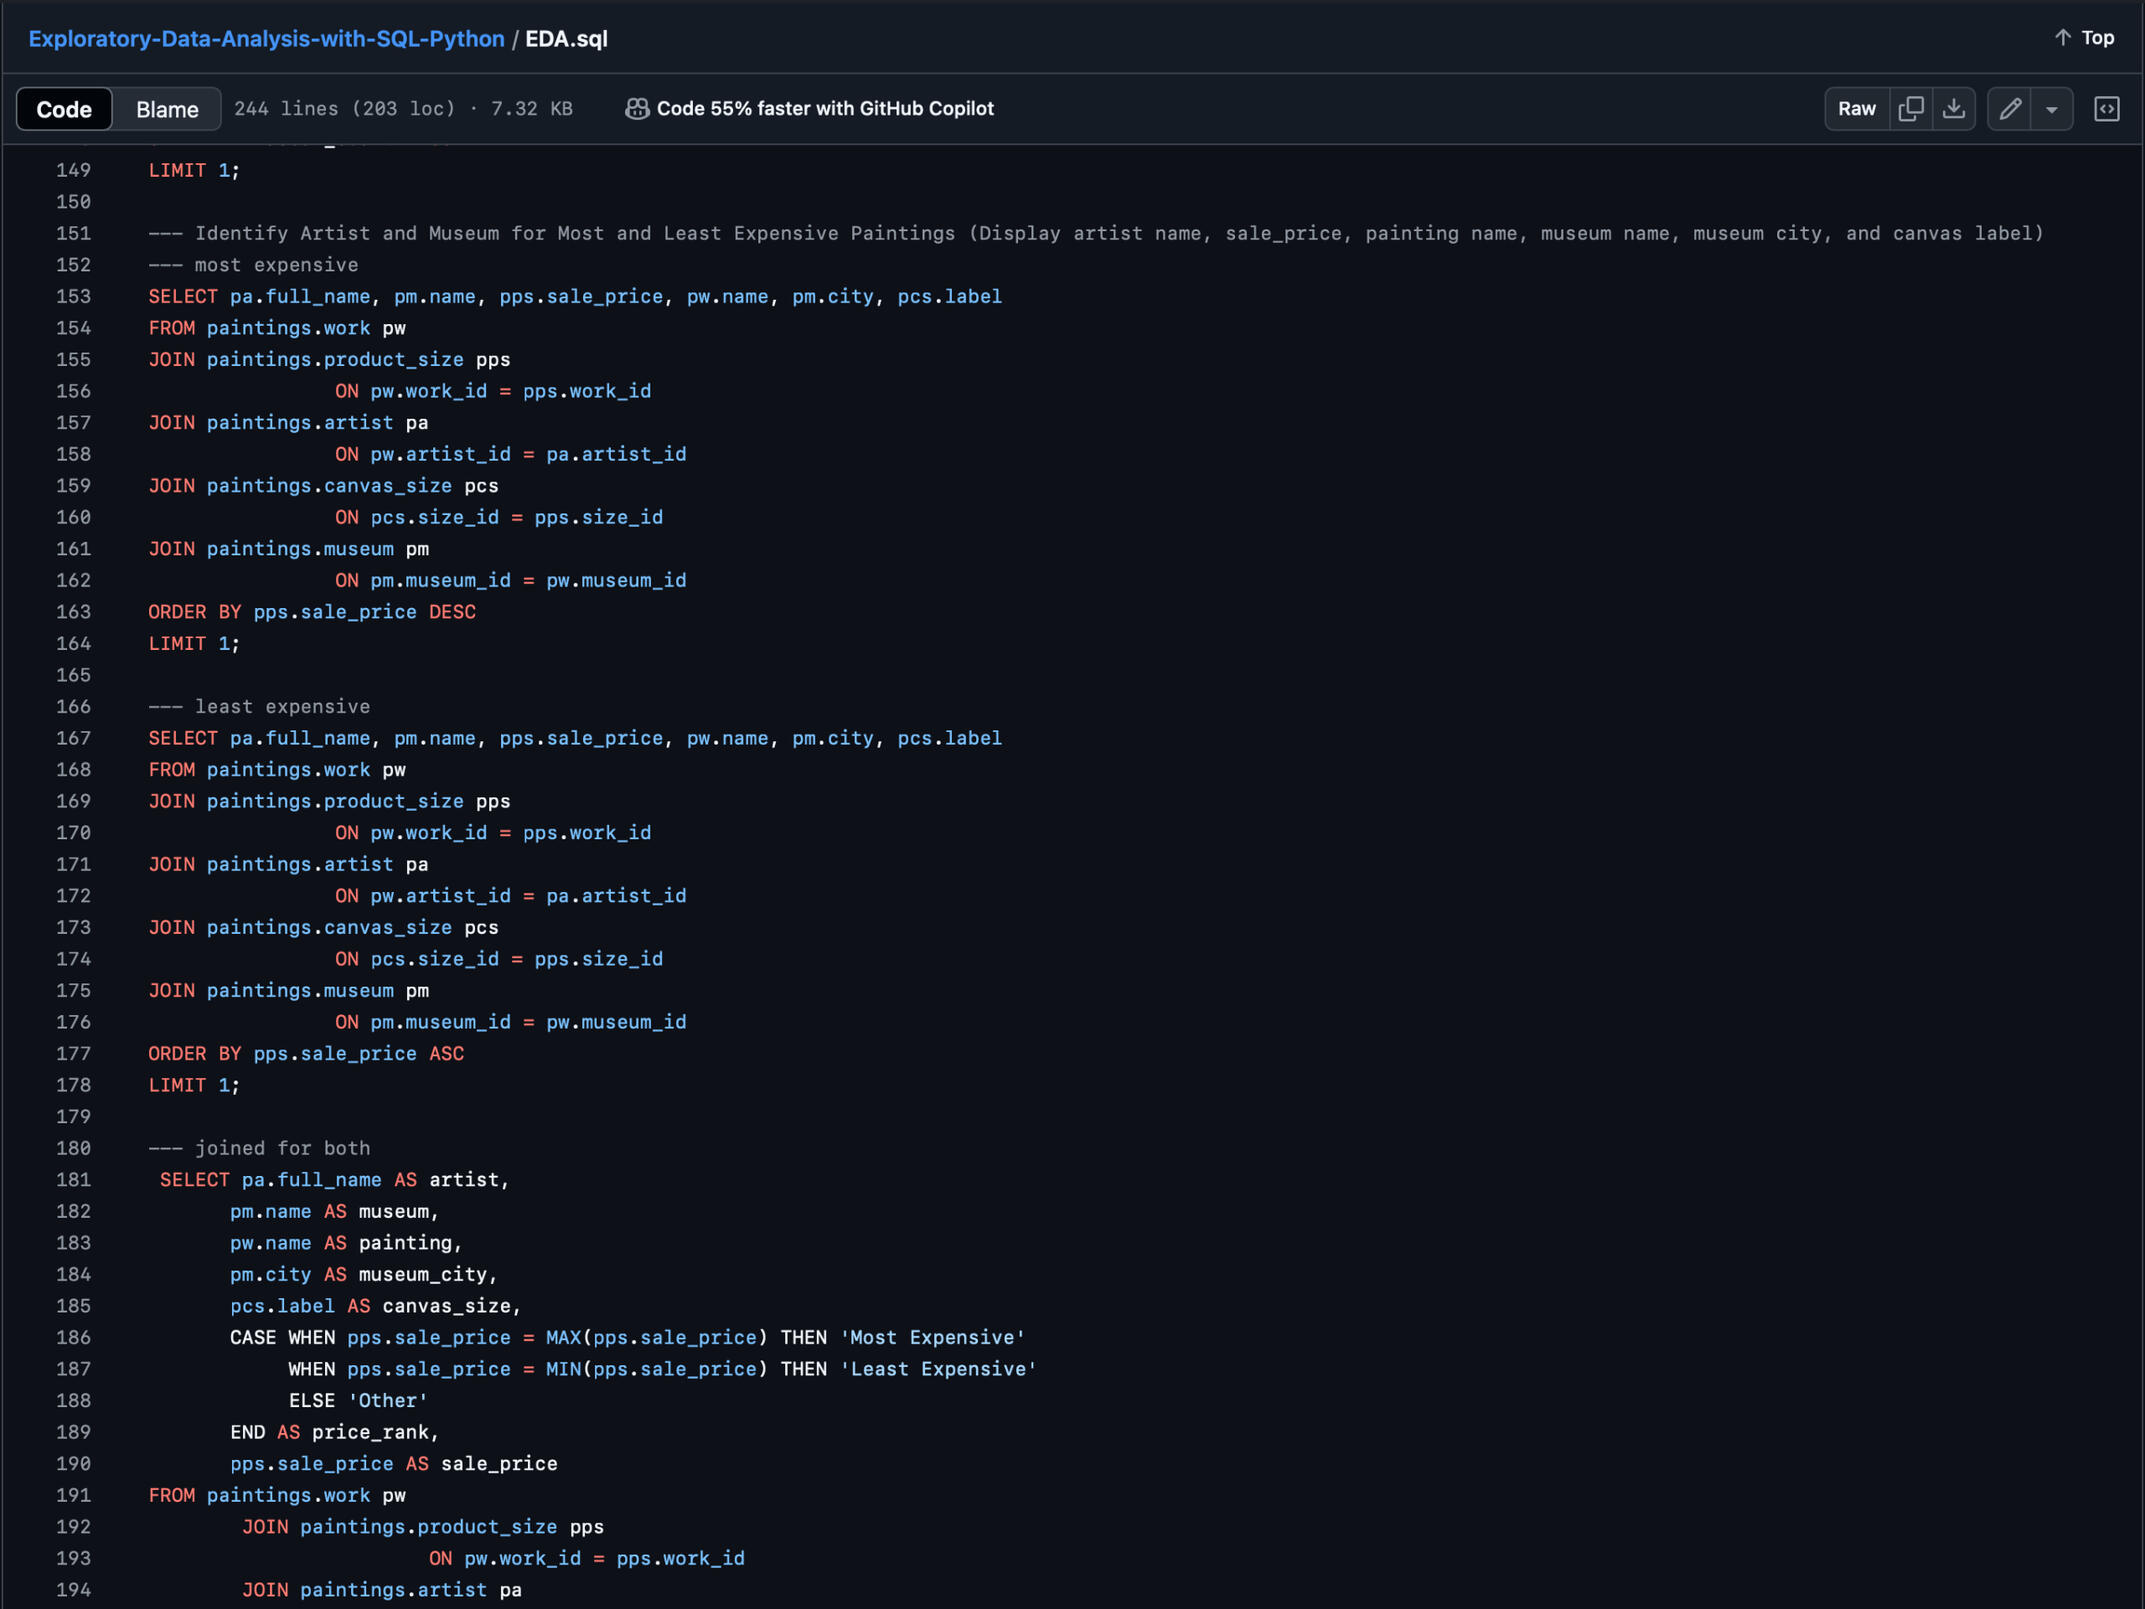
Task: Expand the edit options dropdown arrow
Action: [2051, 109]
